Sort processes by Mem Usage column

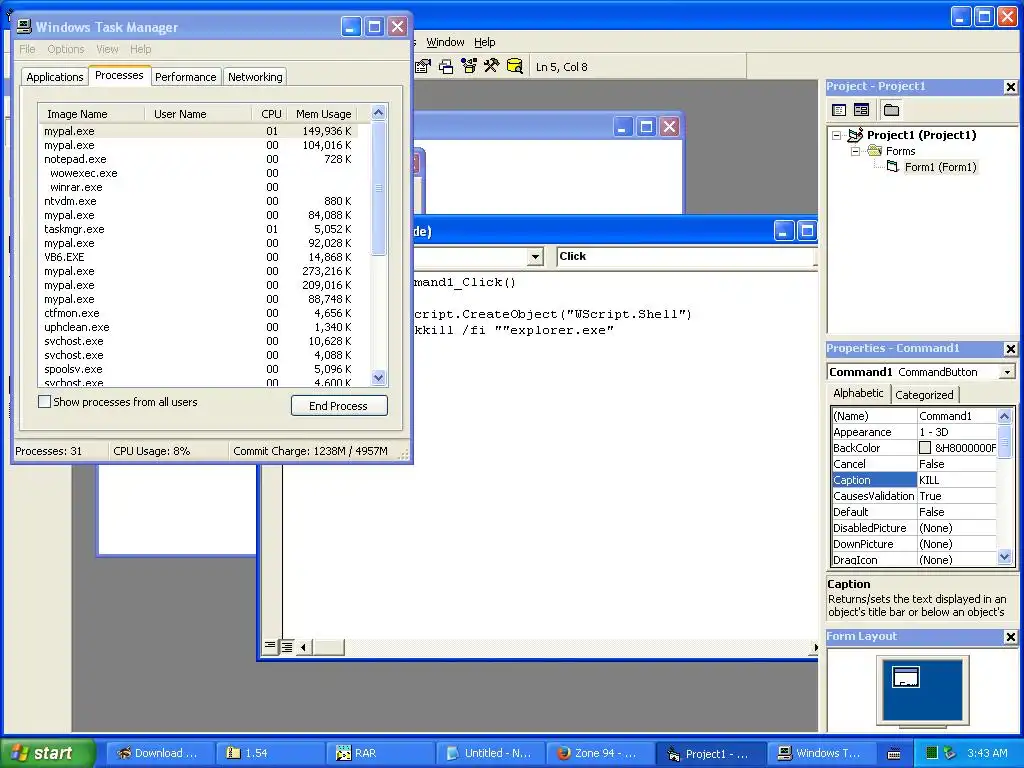coord(323,114)
